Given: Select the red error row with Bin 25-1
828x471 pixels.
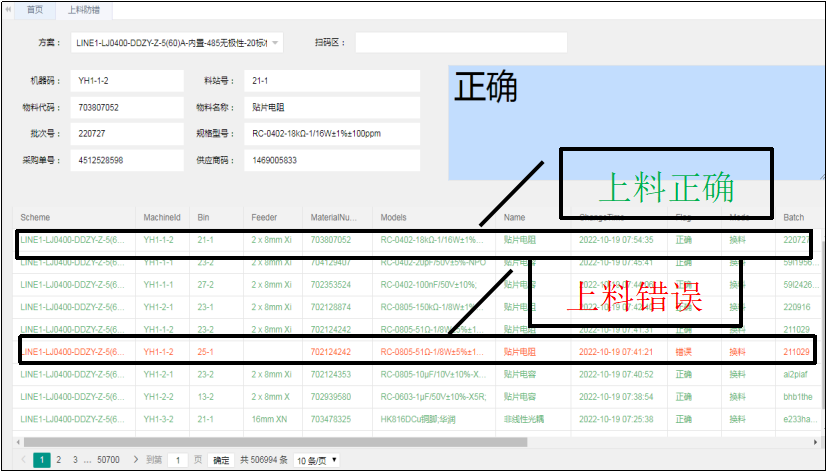Looking at the screenshot, I should click(400, 352).
